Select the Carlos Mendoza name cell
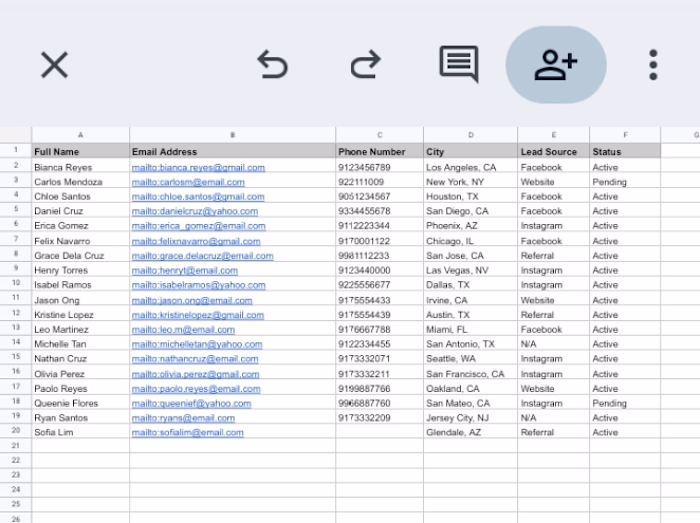Image resolution: width=700 pixels, height=523 pixels. 80,182
